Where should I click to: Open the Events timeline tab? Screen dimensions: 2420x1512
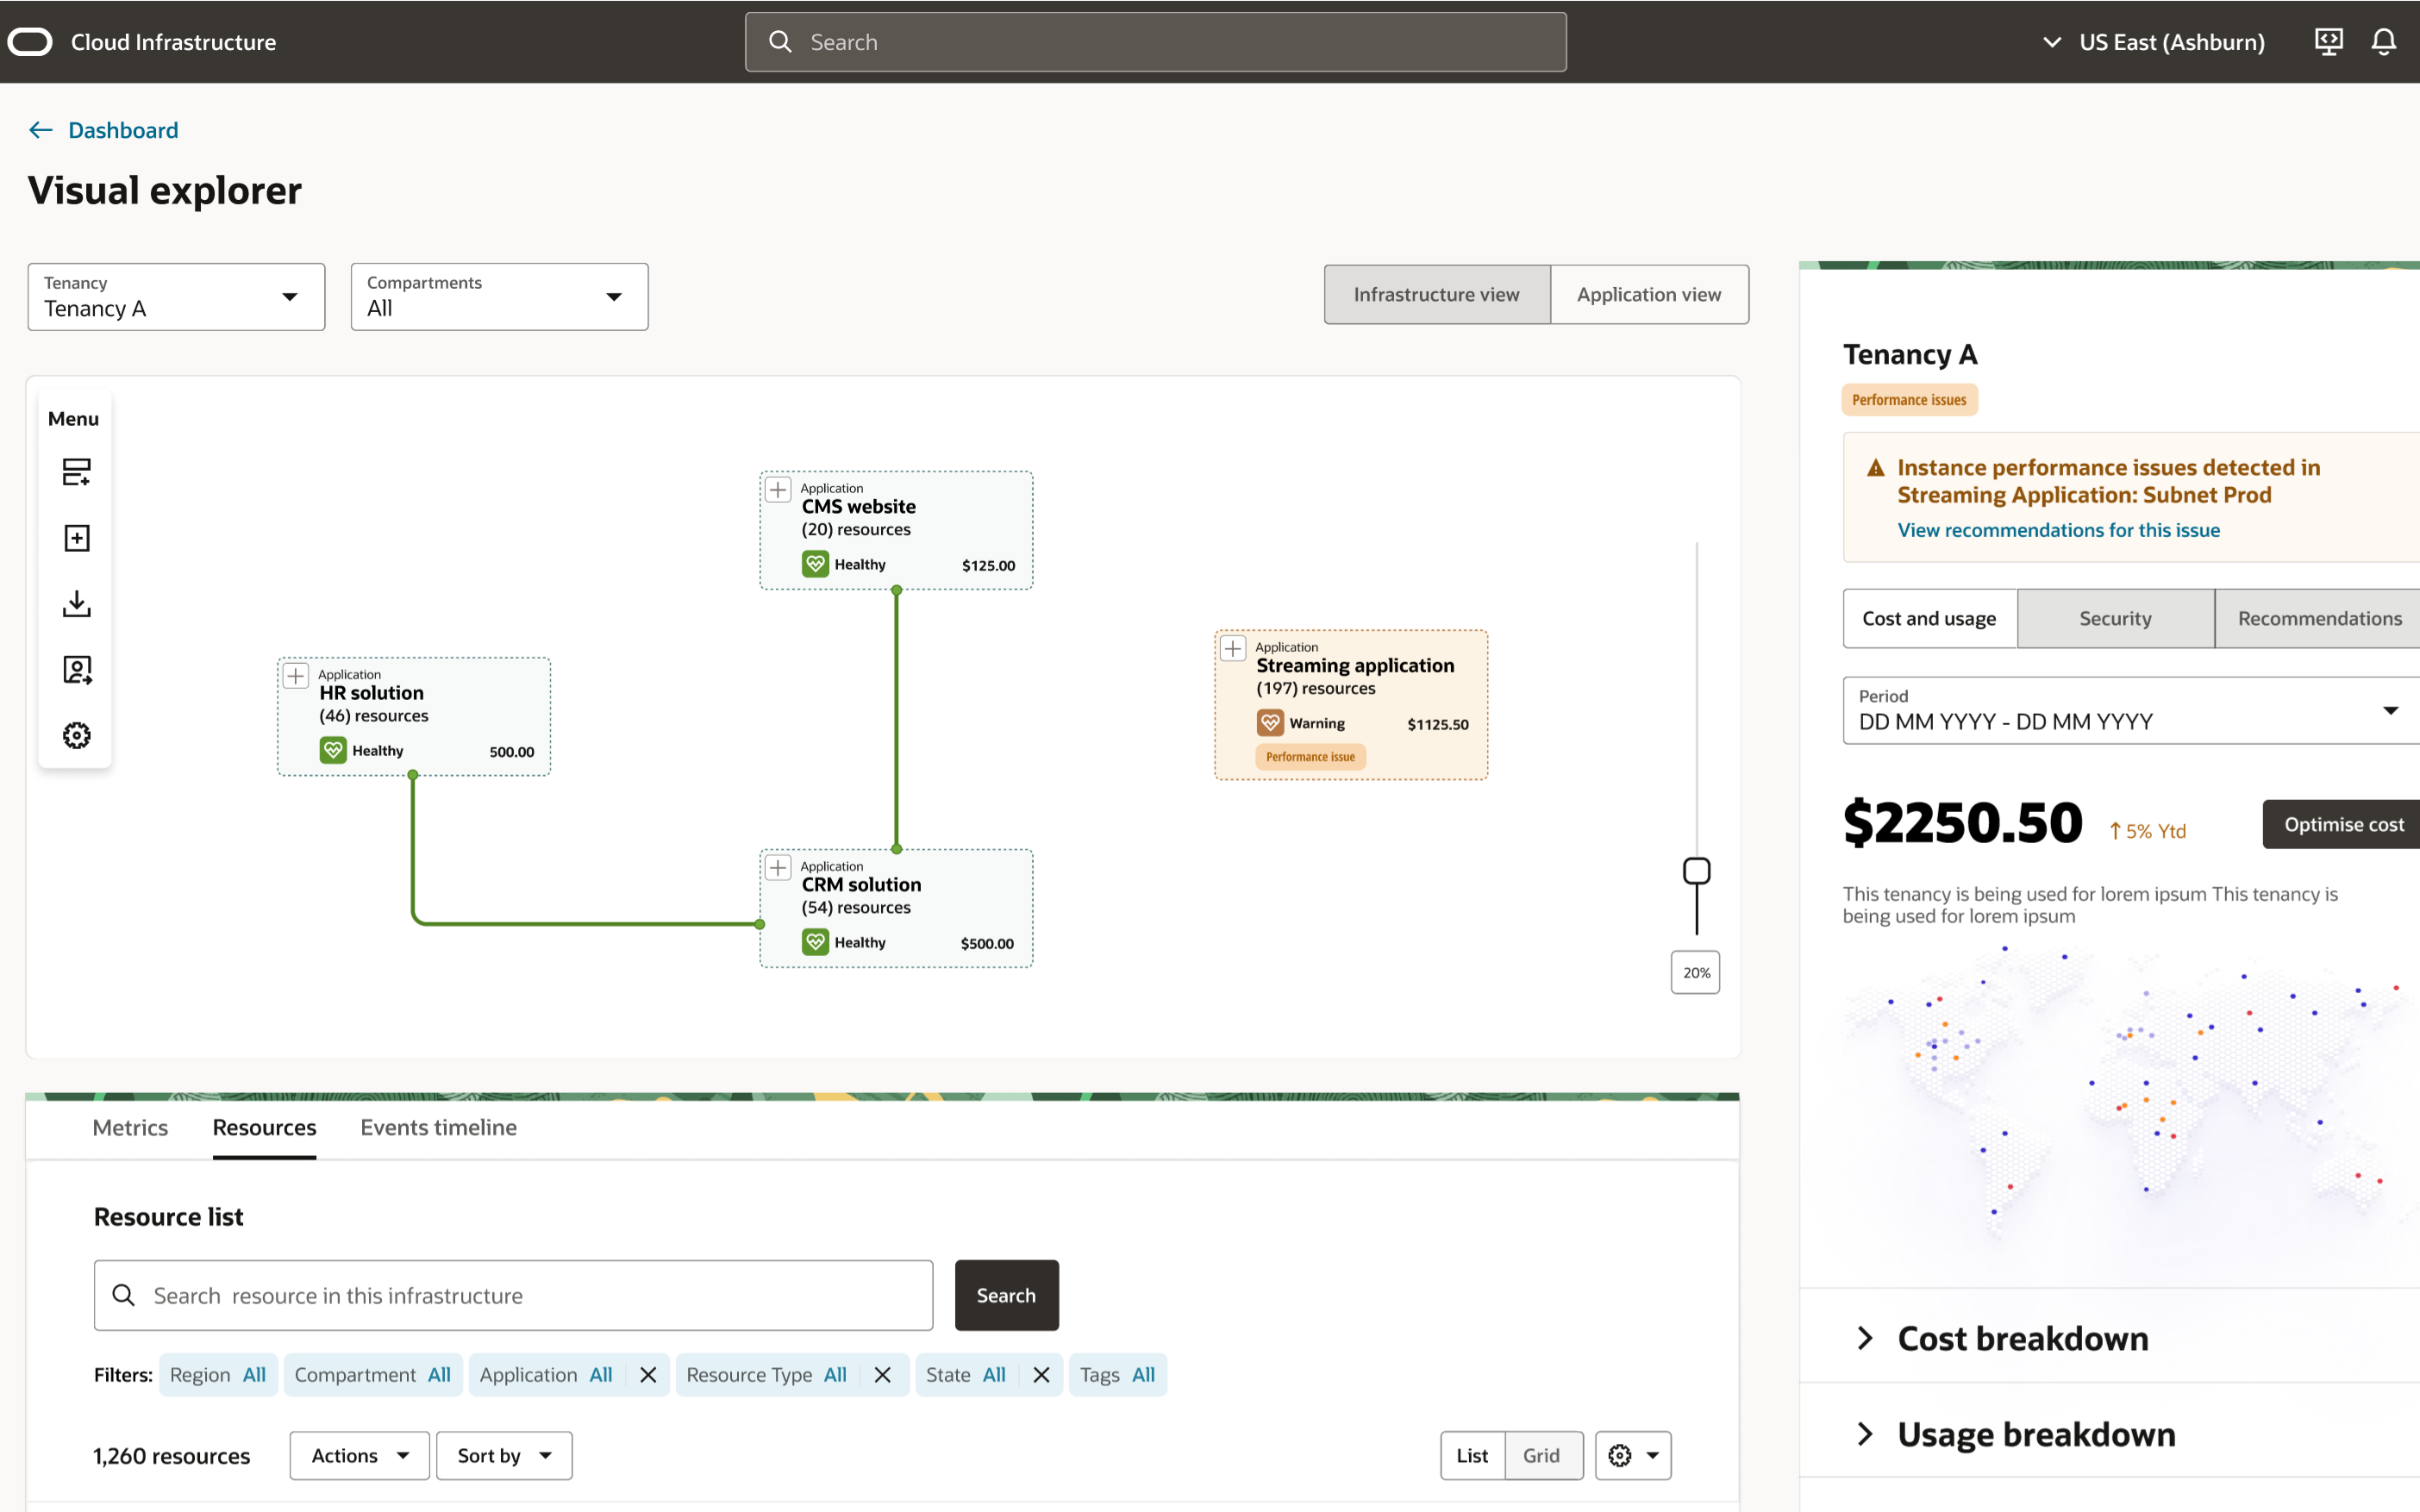point(438,1127)
